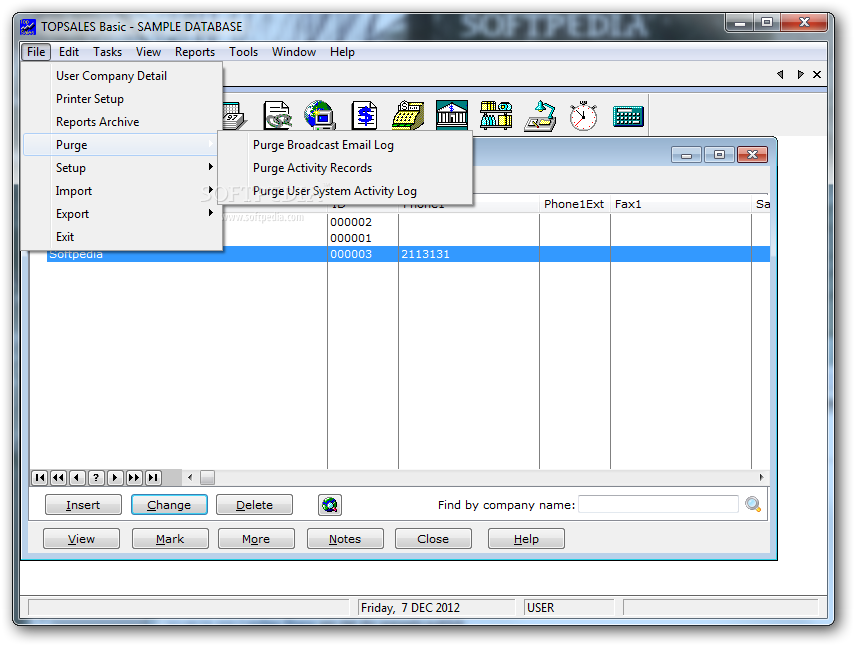This screenshot has height=646, width=855.
Task: Expand the Purge submenu
Action: pos(122,145)
